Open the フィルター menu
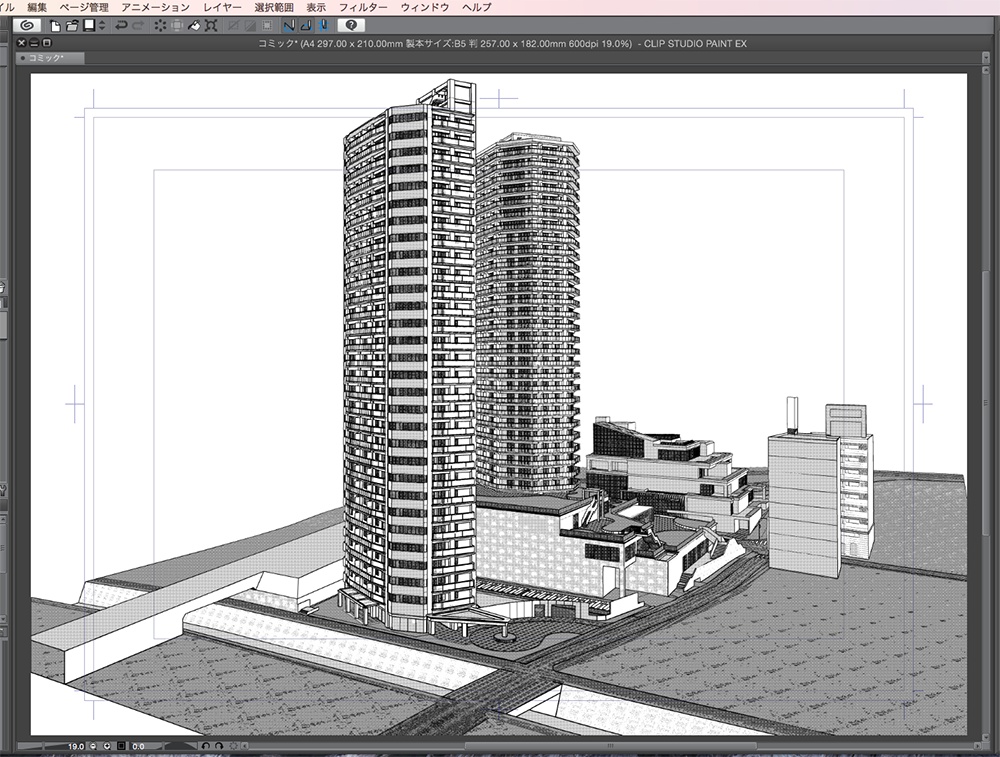The image size is (1000, 757). 363,7
